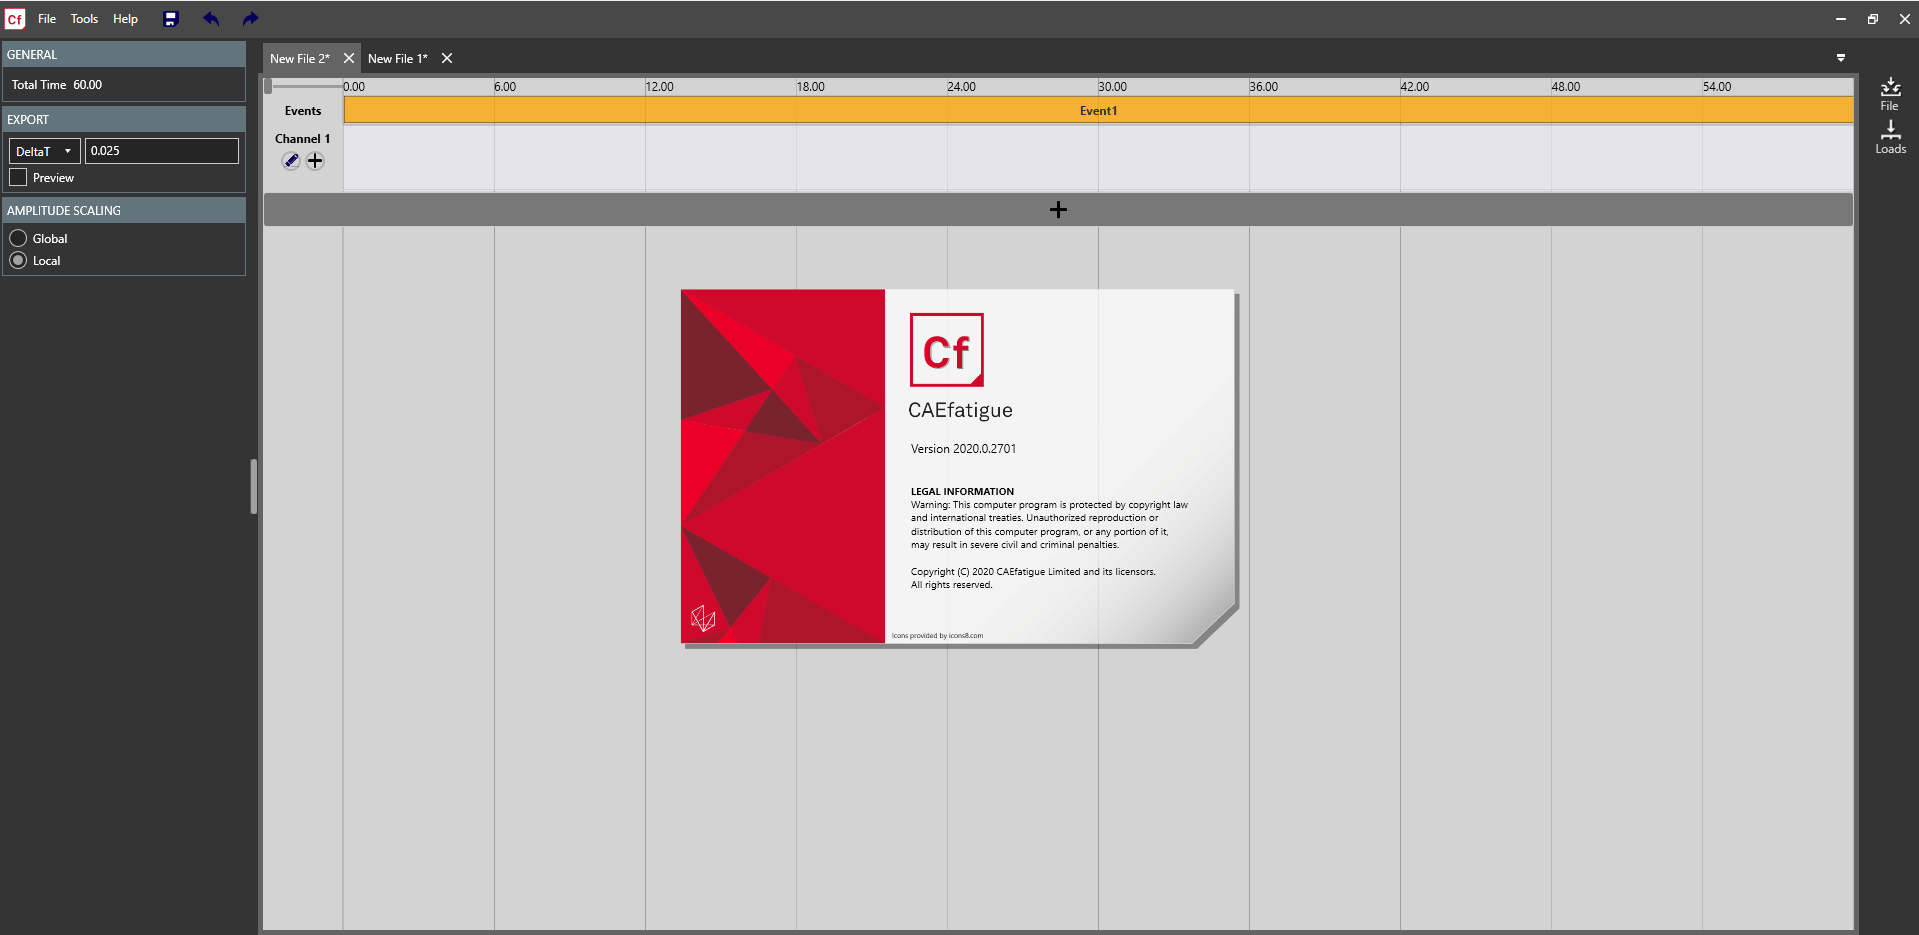The height and width of the screenshot is (935, 1919).
Task: Open the Tools menu
Action: point(84,19)
